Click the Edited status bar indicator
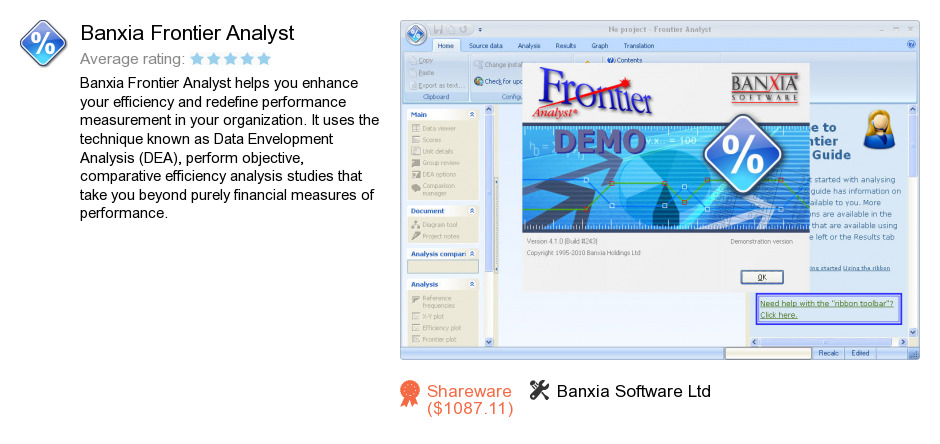Screen dimensions: 940x444 click(x=860, y=354)
